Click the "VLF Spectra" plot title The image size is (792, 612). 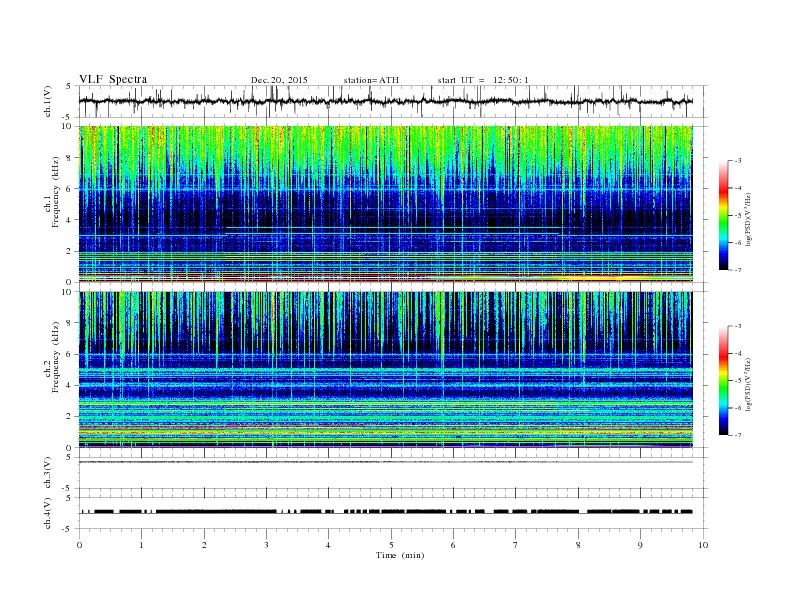click(113, 79)
